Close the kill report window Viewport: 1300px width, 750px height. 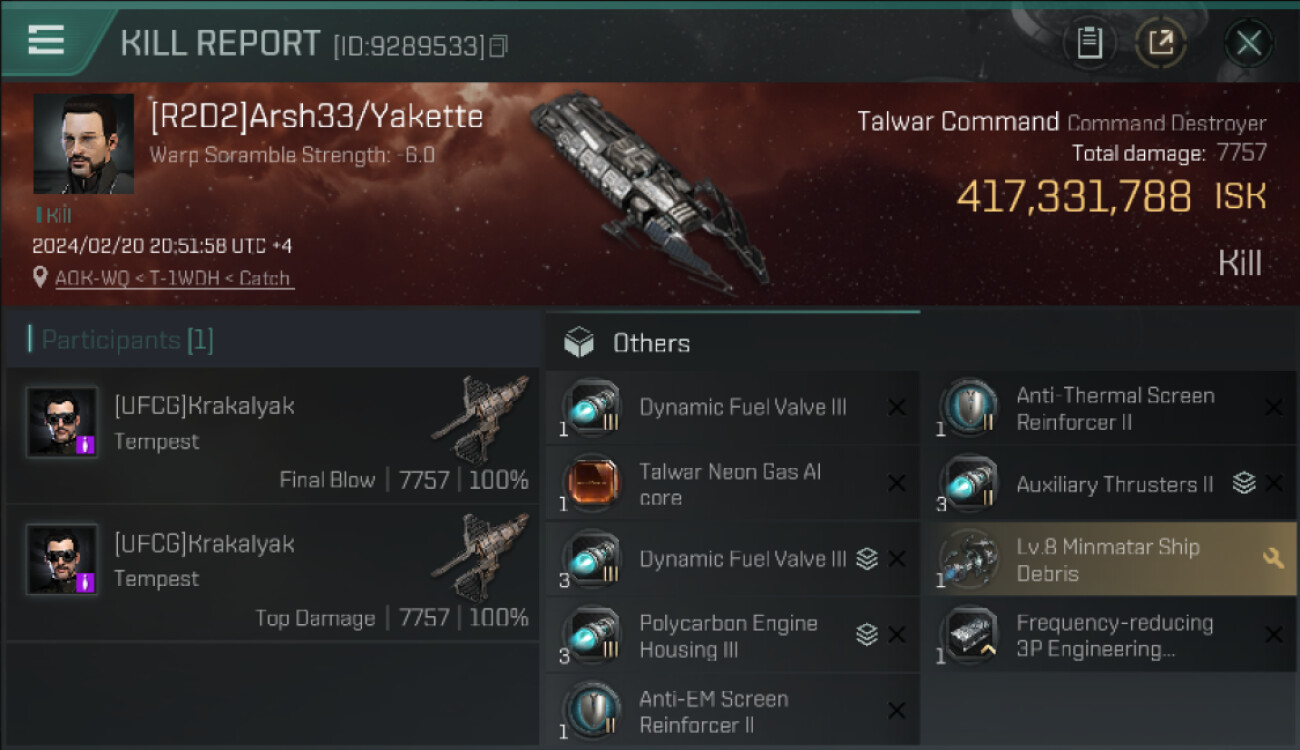[1248, 43]
